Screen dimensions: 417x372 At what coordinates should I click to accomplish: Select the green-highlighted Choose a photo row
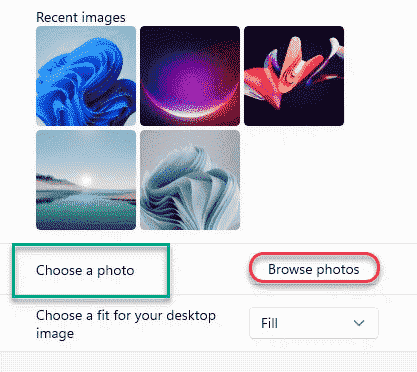click(91, 271)
